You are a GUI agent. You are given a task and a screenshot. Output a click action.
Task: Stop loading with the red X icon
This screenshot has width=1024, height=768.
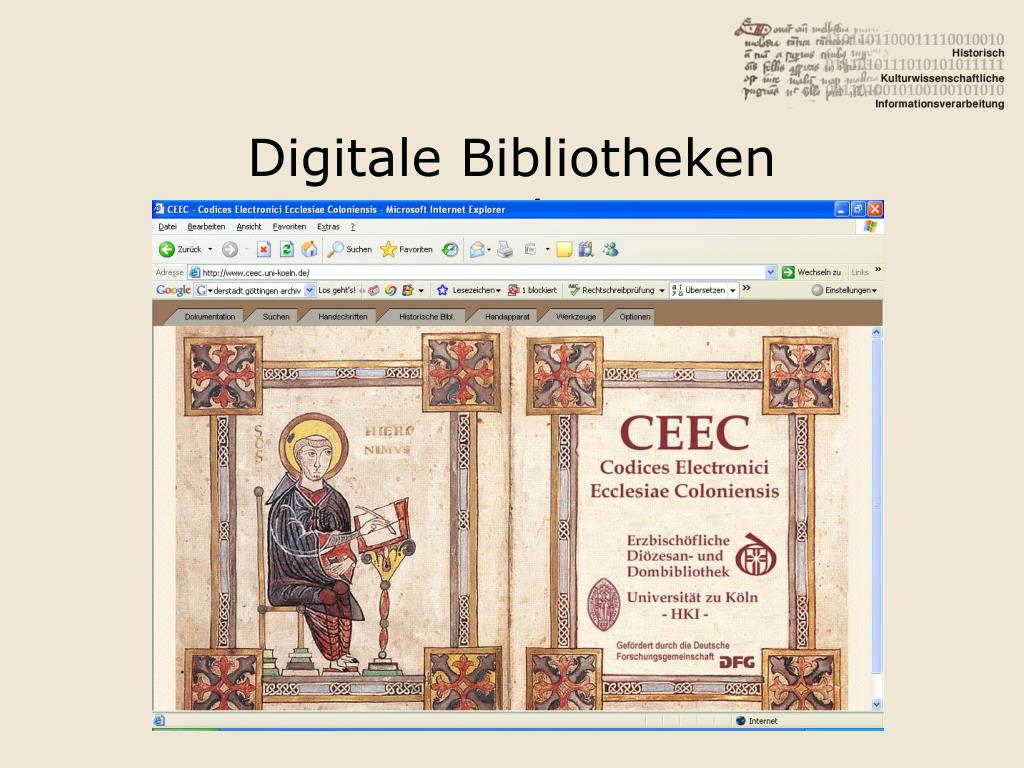[263, 249]
